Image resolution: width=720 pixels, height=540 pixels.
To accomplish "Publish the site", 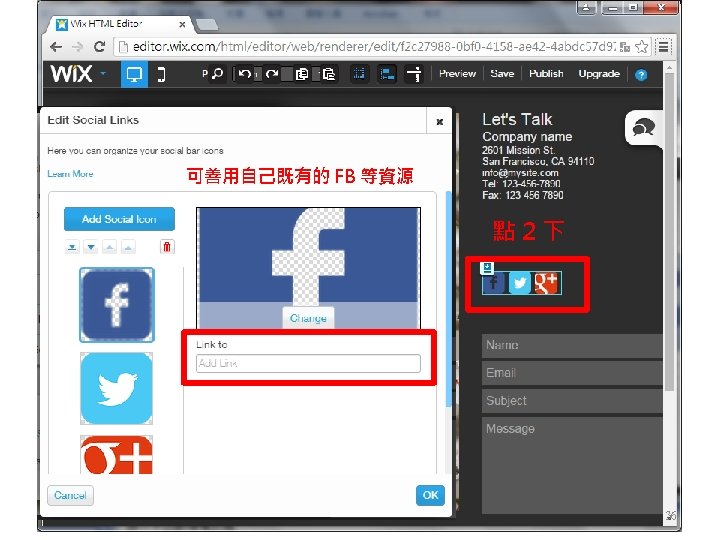I will click(x=546, y=74).
